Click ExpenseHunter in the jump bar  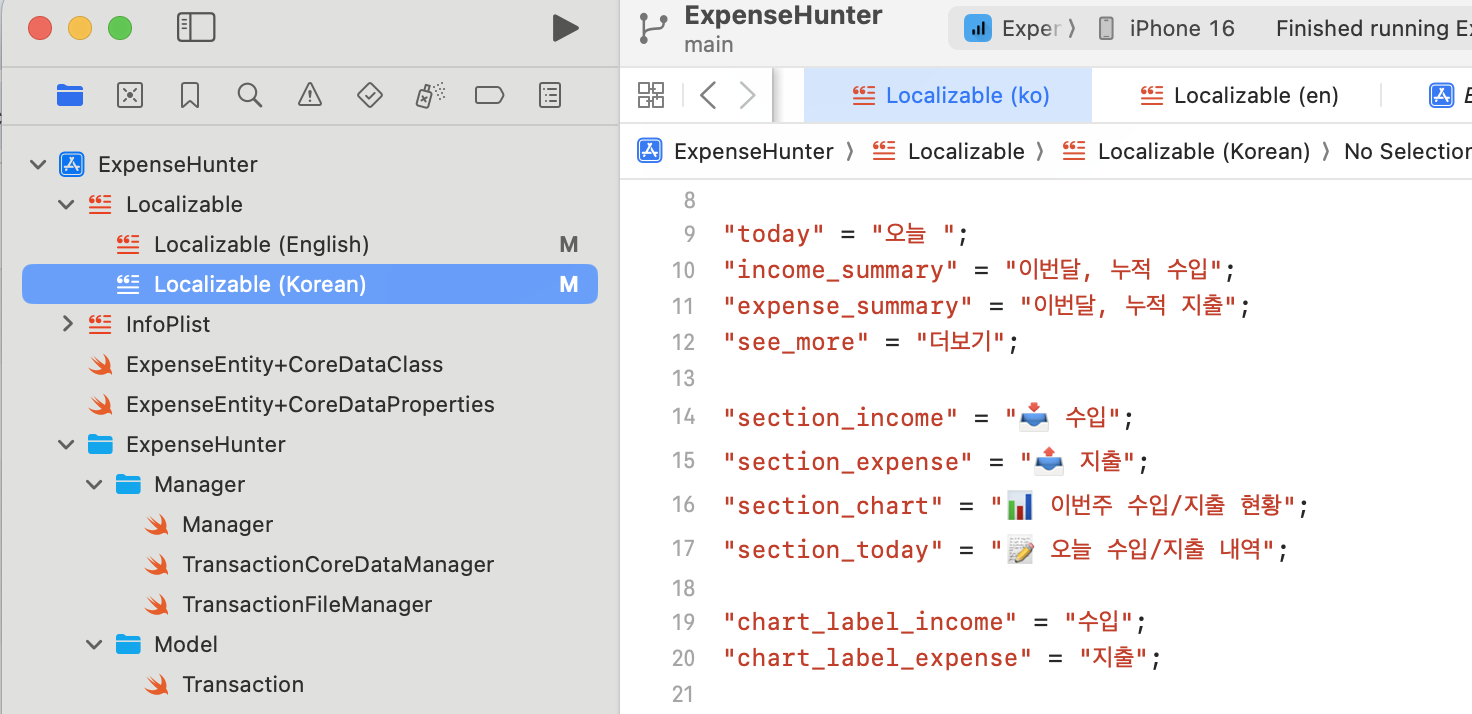coord(735,151)
